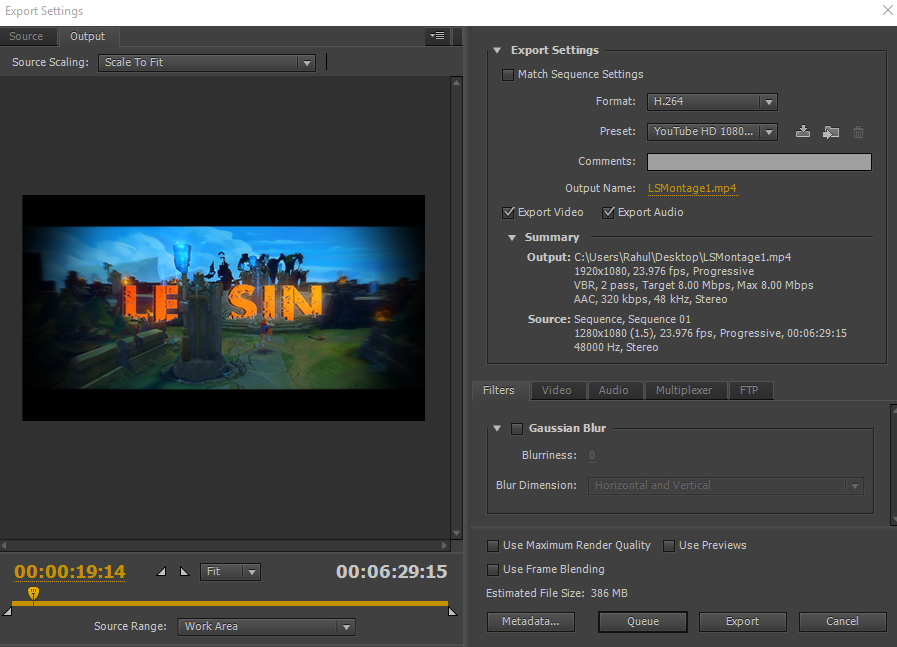Click the Import Preset icon
The height and width of the screenshot is (647, 897).
(831, 132)
